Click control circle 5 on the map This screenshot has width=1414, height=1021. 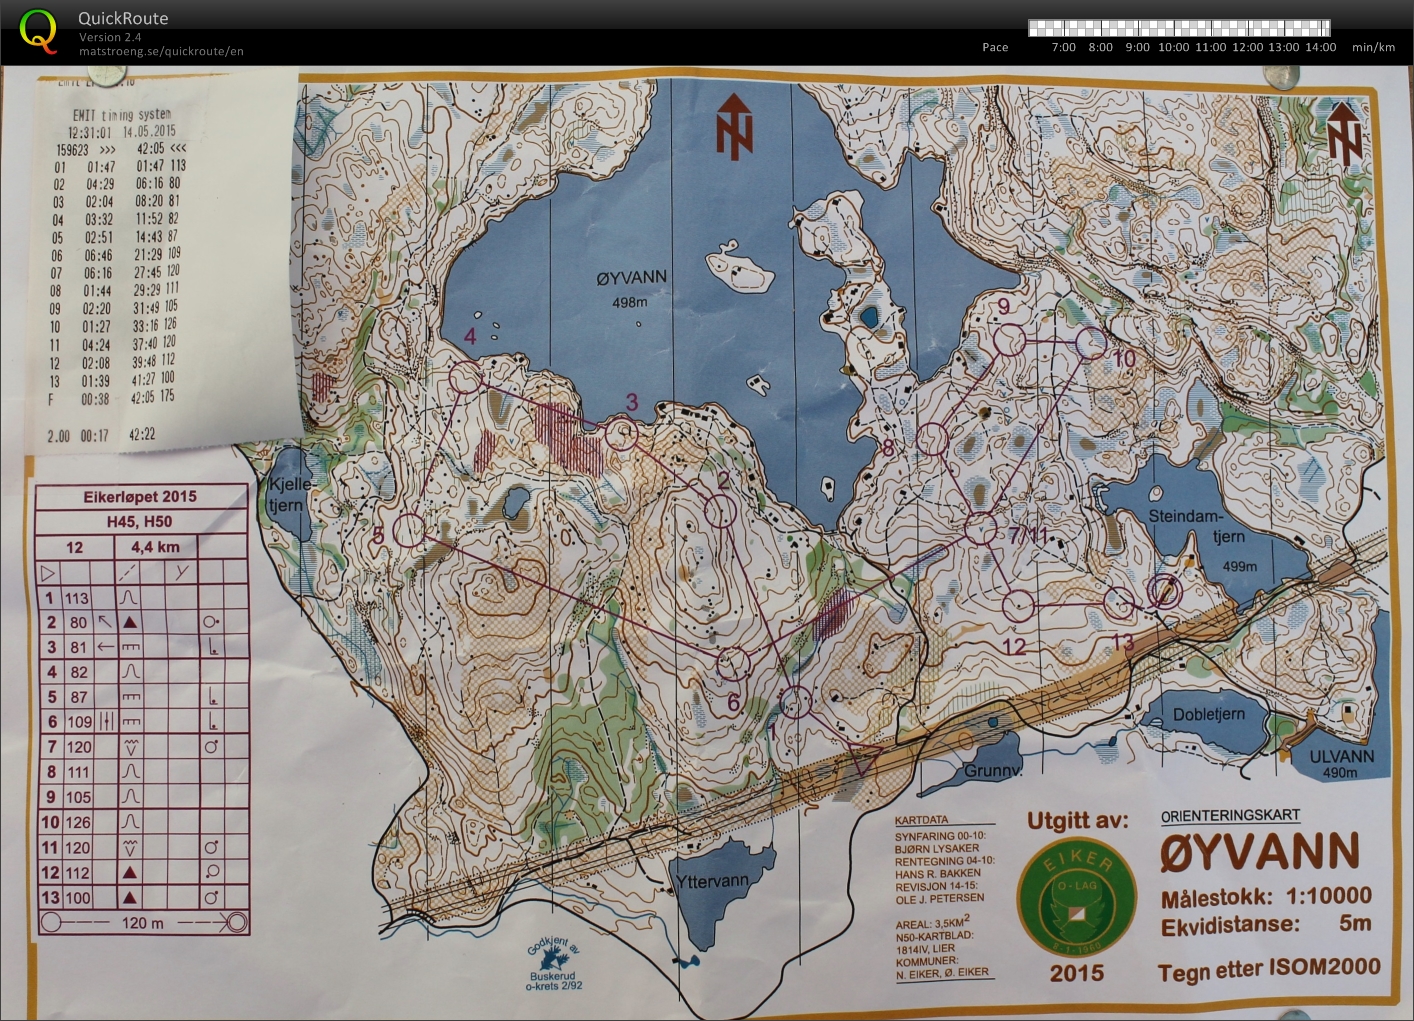[x=409, y=530]
